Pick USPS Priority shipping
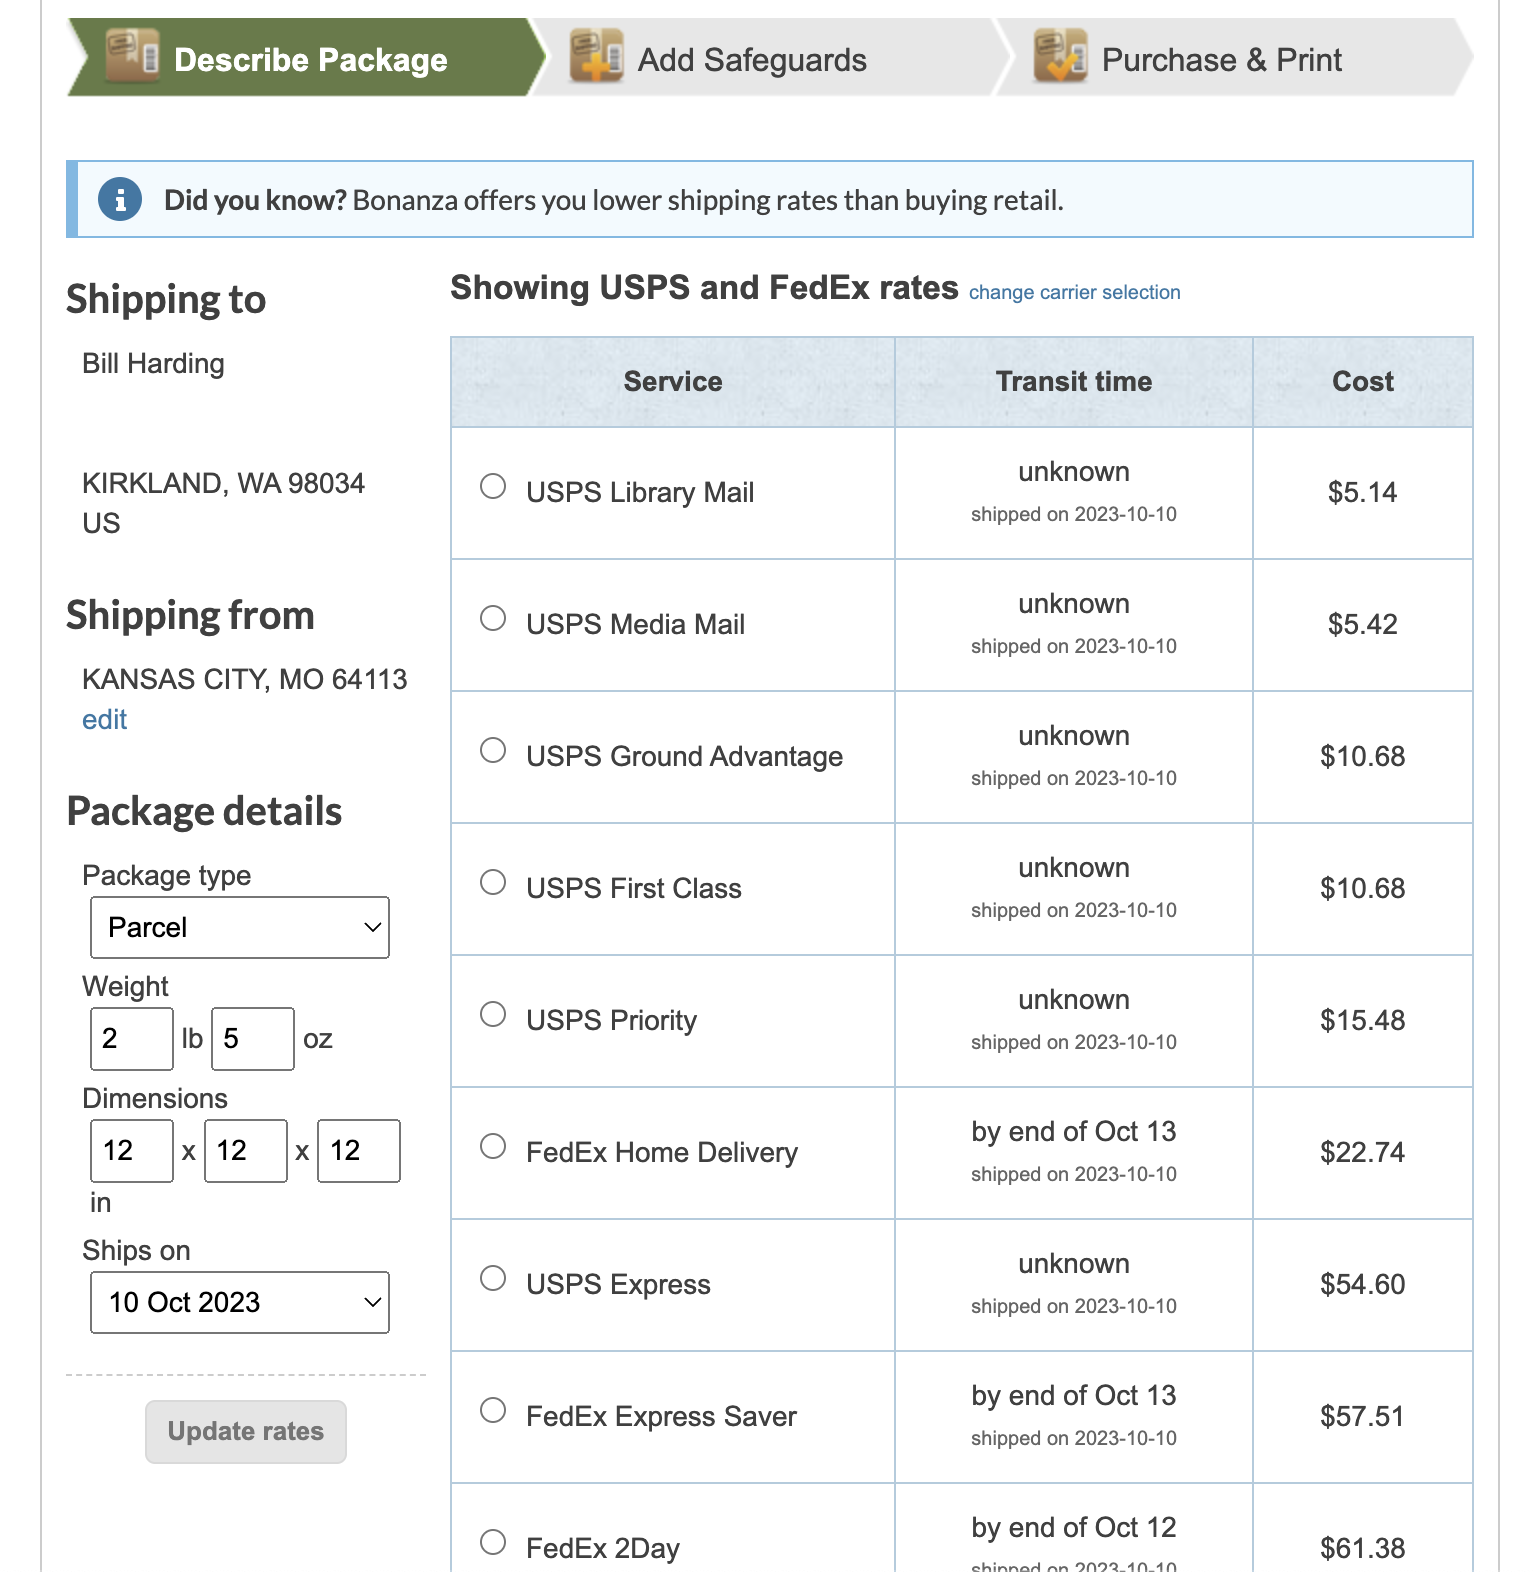 click(492, 1014)
